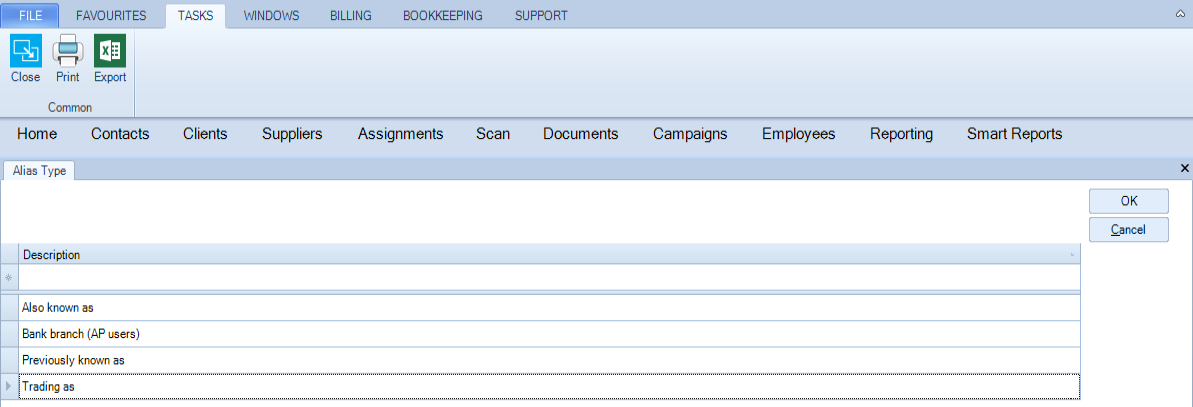Select Scan in the navigation bar
Image resolution: width=1193 pixels, height=407 pixels.
pos(493,134)
